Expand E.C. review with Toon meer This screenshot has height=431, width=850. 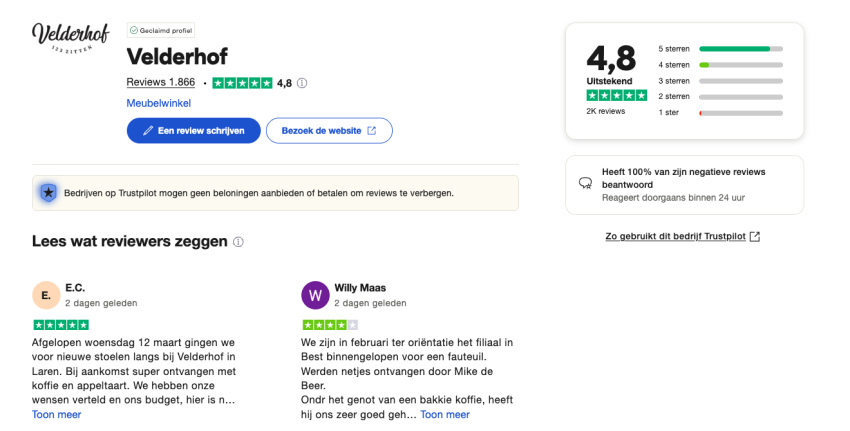[56, 414]
